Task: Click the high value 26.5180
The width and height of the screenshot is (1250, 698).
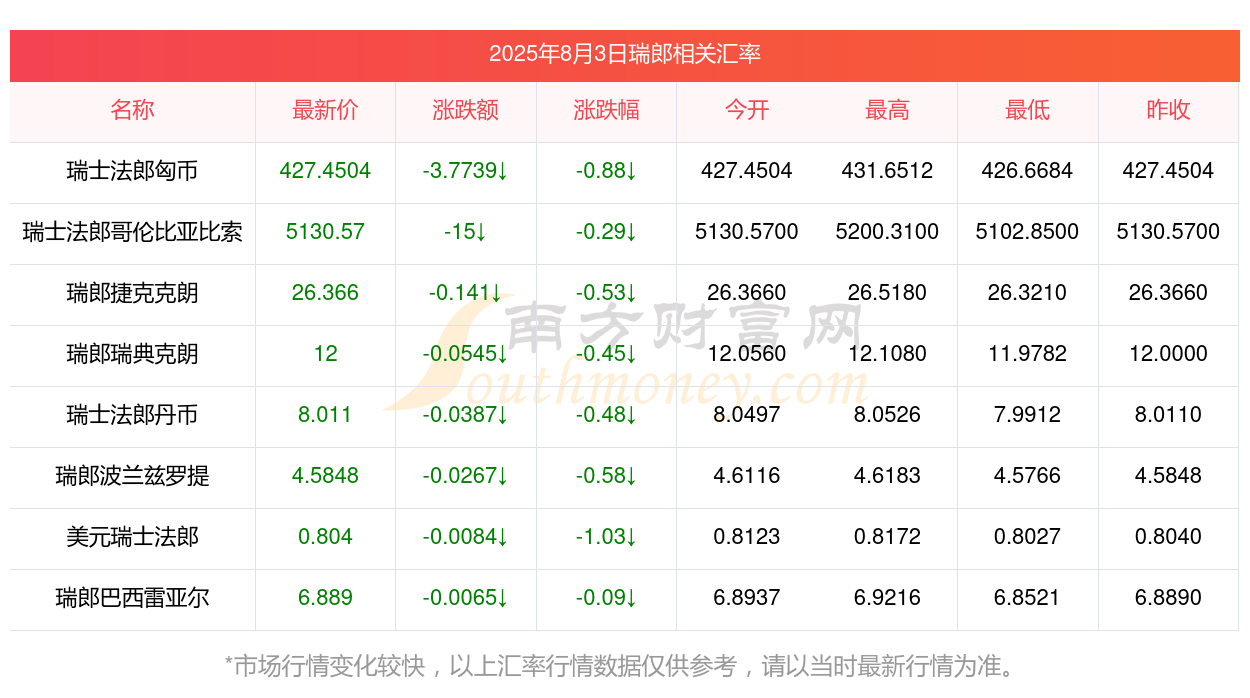Action: click(887, 293)
